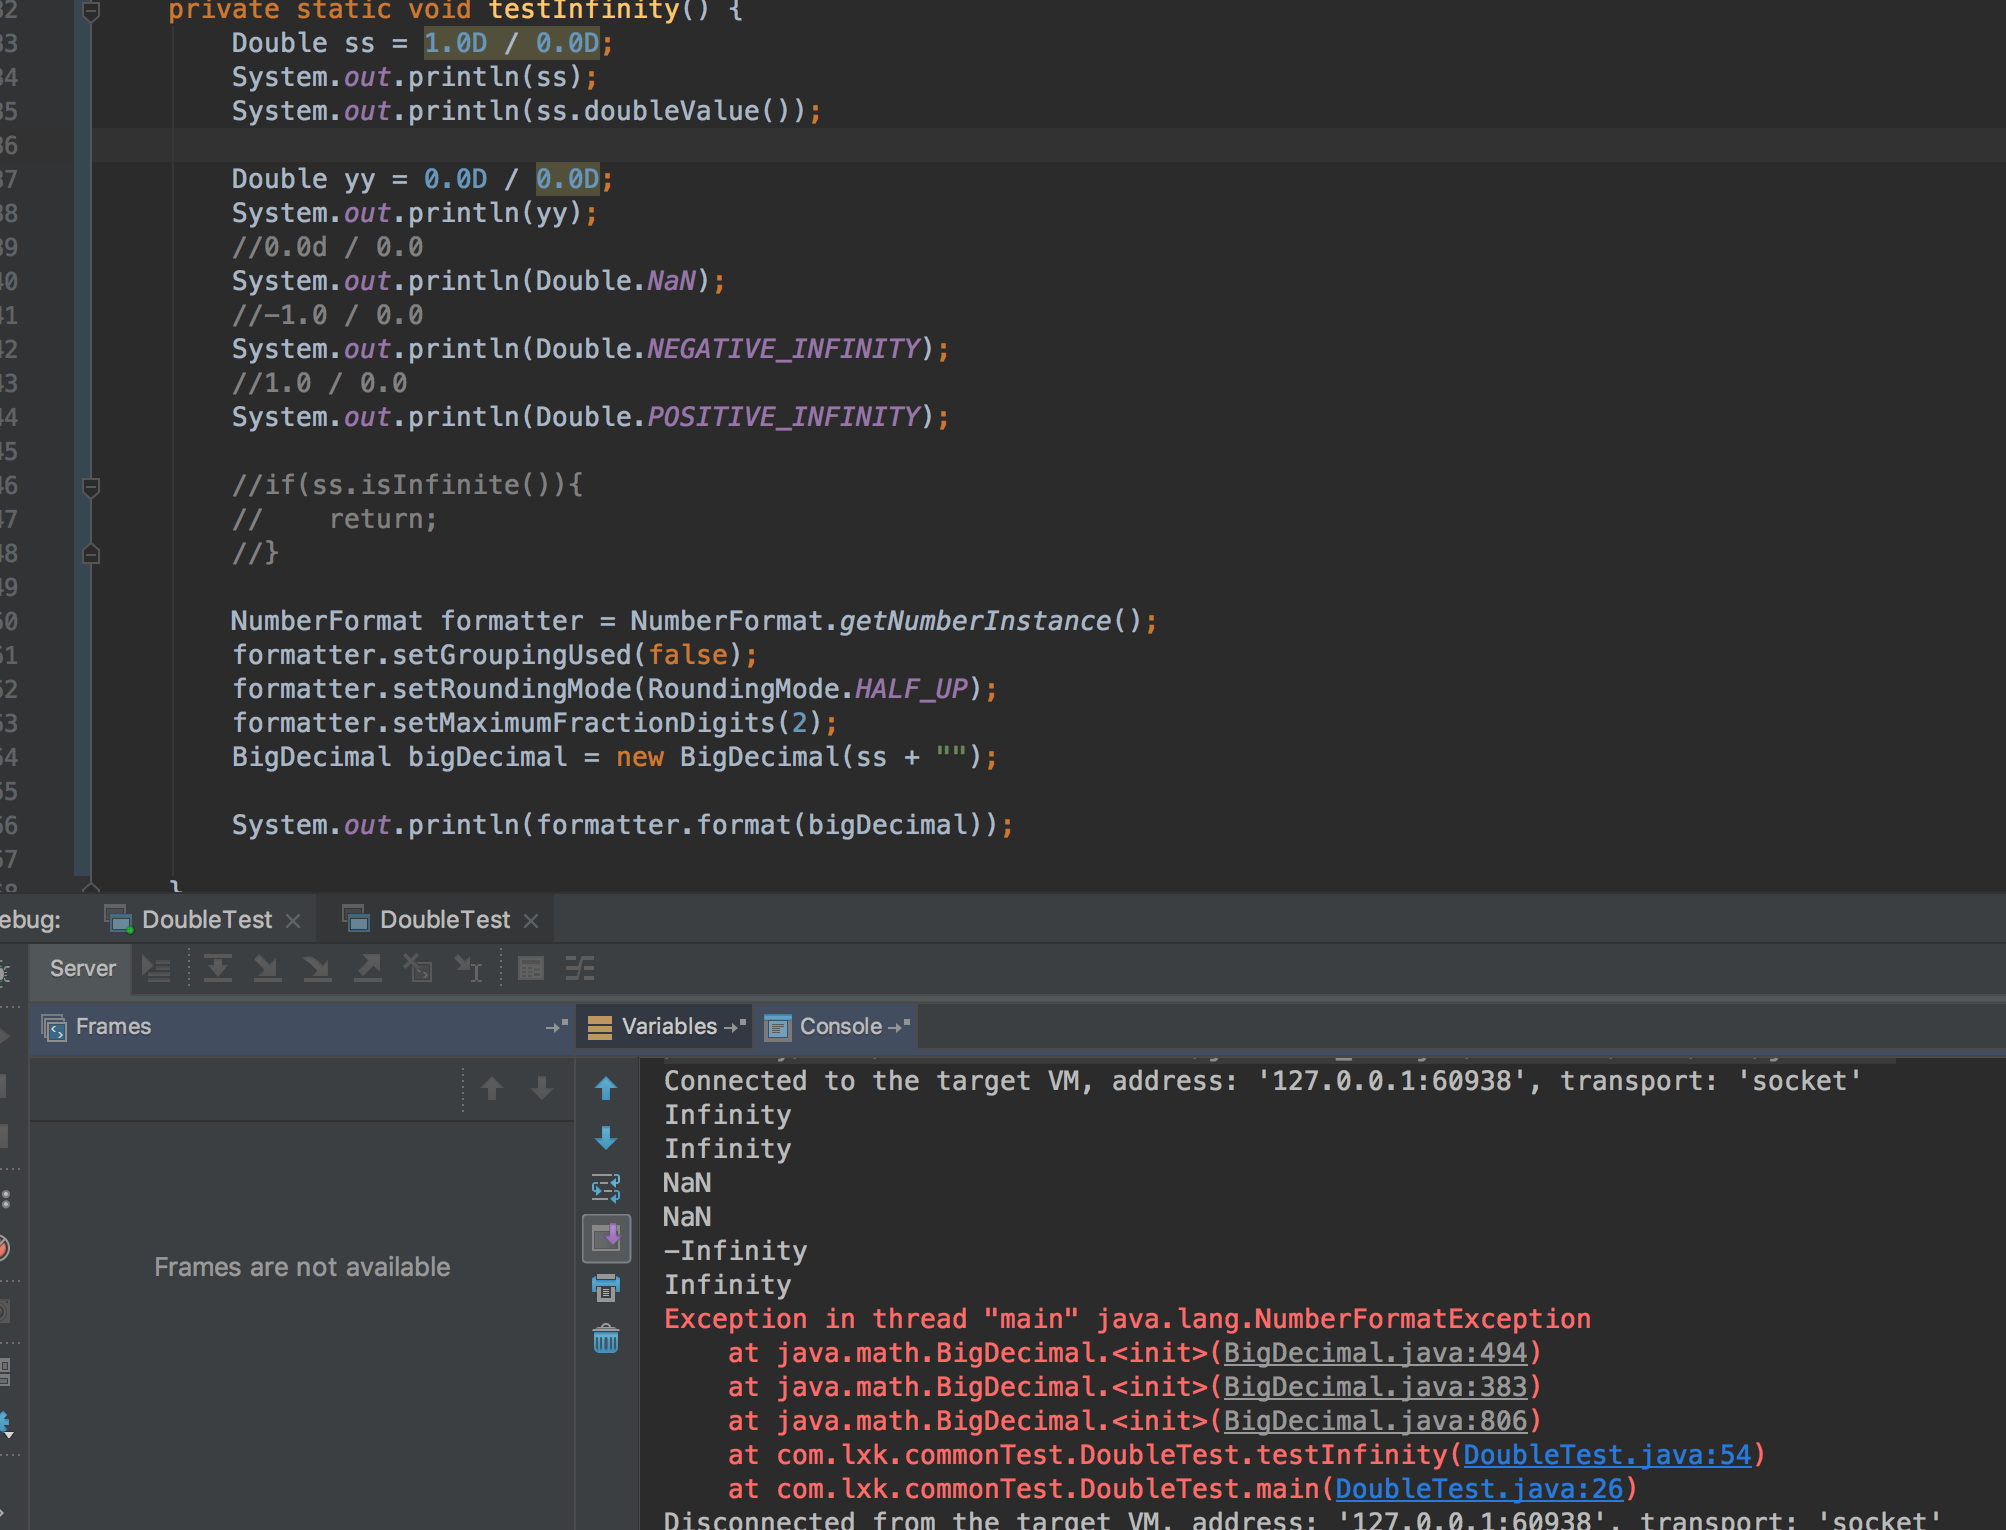Open the DoubleTest.java:26 stack trace link
The height and width of the screenshot is (1530, 2006).
coord(1479,1489)
